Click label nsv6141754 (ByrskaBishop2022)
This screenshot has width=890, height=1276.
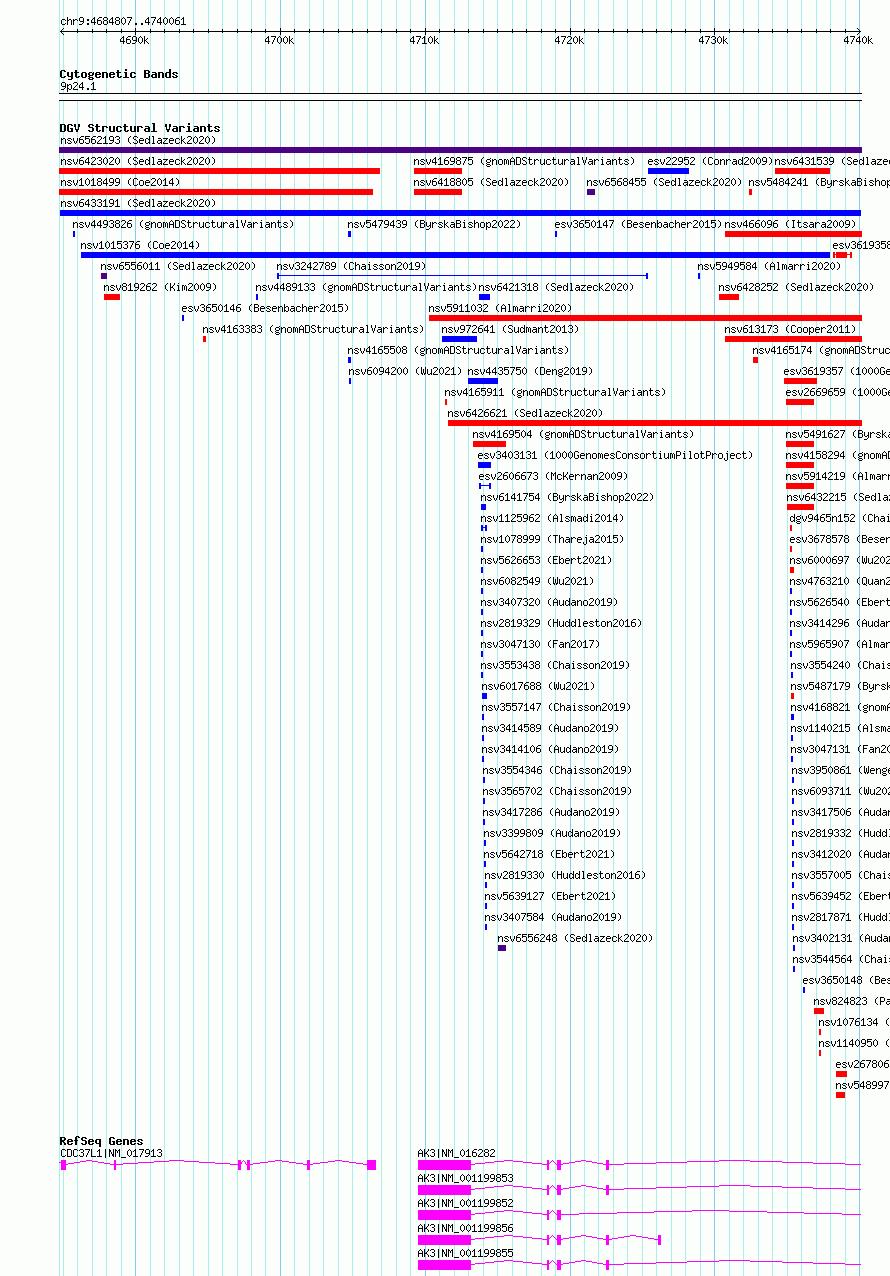(567, 497)
